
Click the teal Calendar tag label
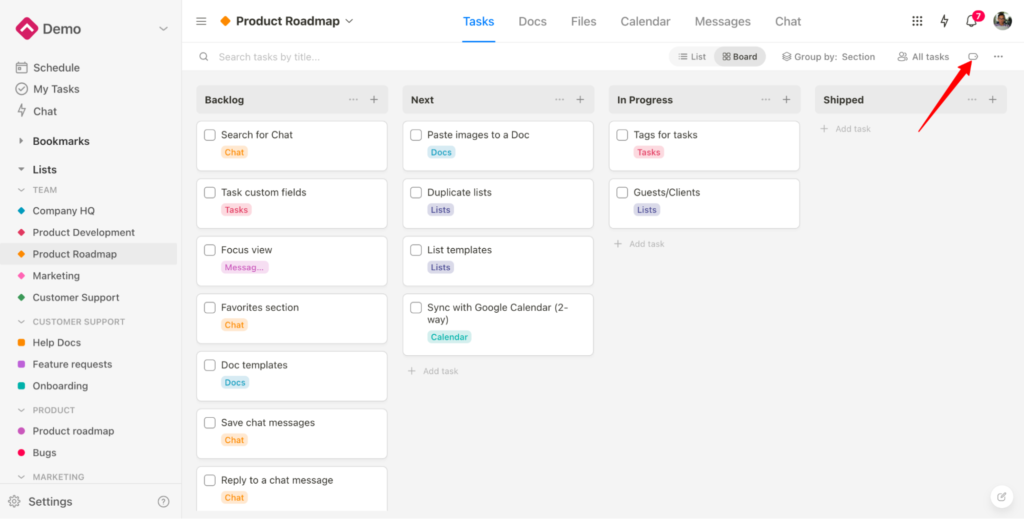click(449, 337)
